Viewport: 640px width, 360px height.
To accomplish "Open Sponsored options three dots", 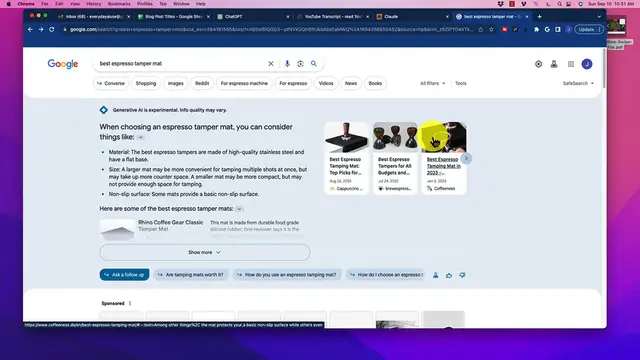I will (x=130, y=303).
